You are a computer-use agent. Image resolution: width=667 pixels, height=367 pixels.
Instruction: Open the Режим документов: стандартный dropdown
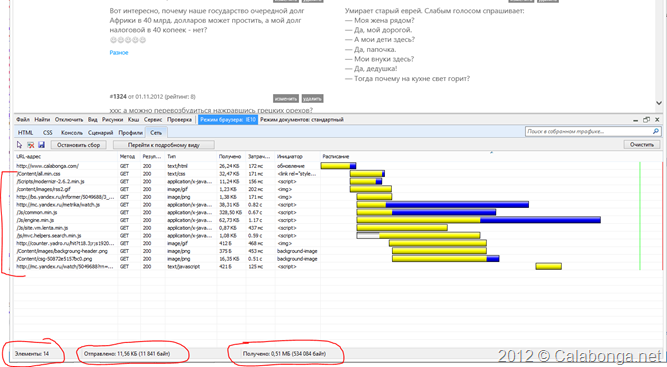[302, 120]
